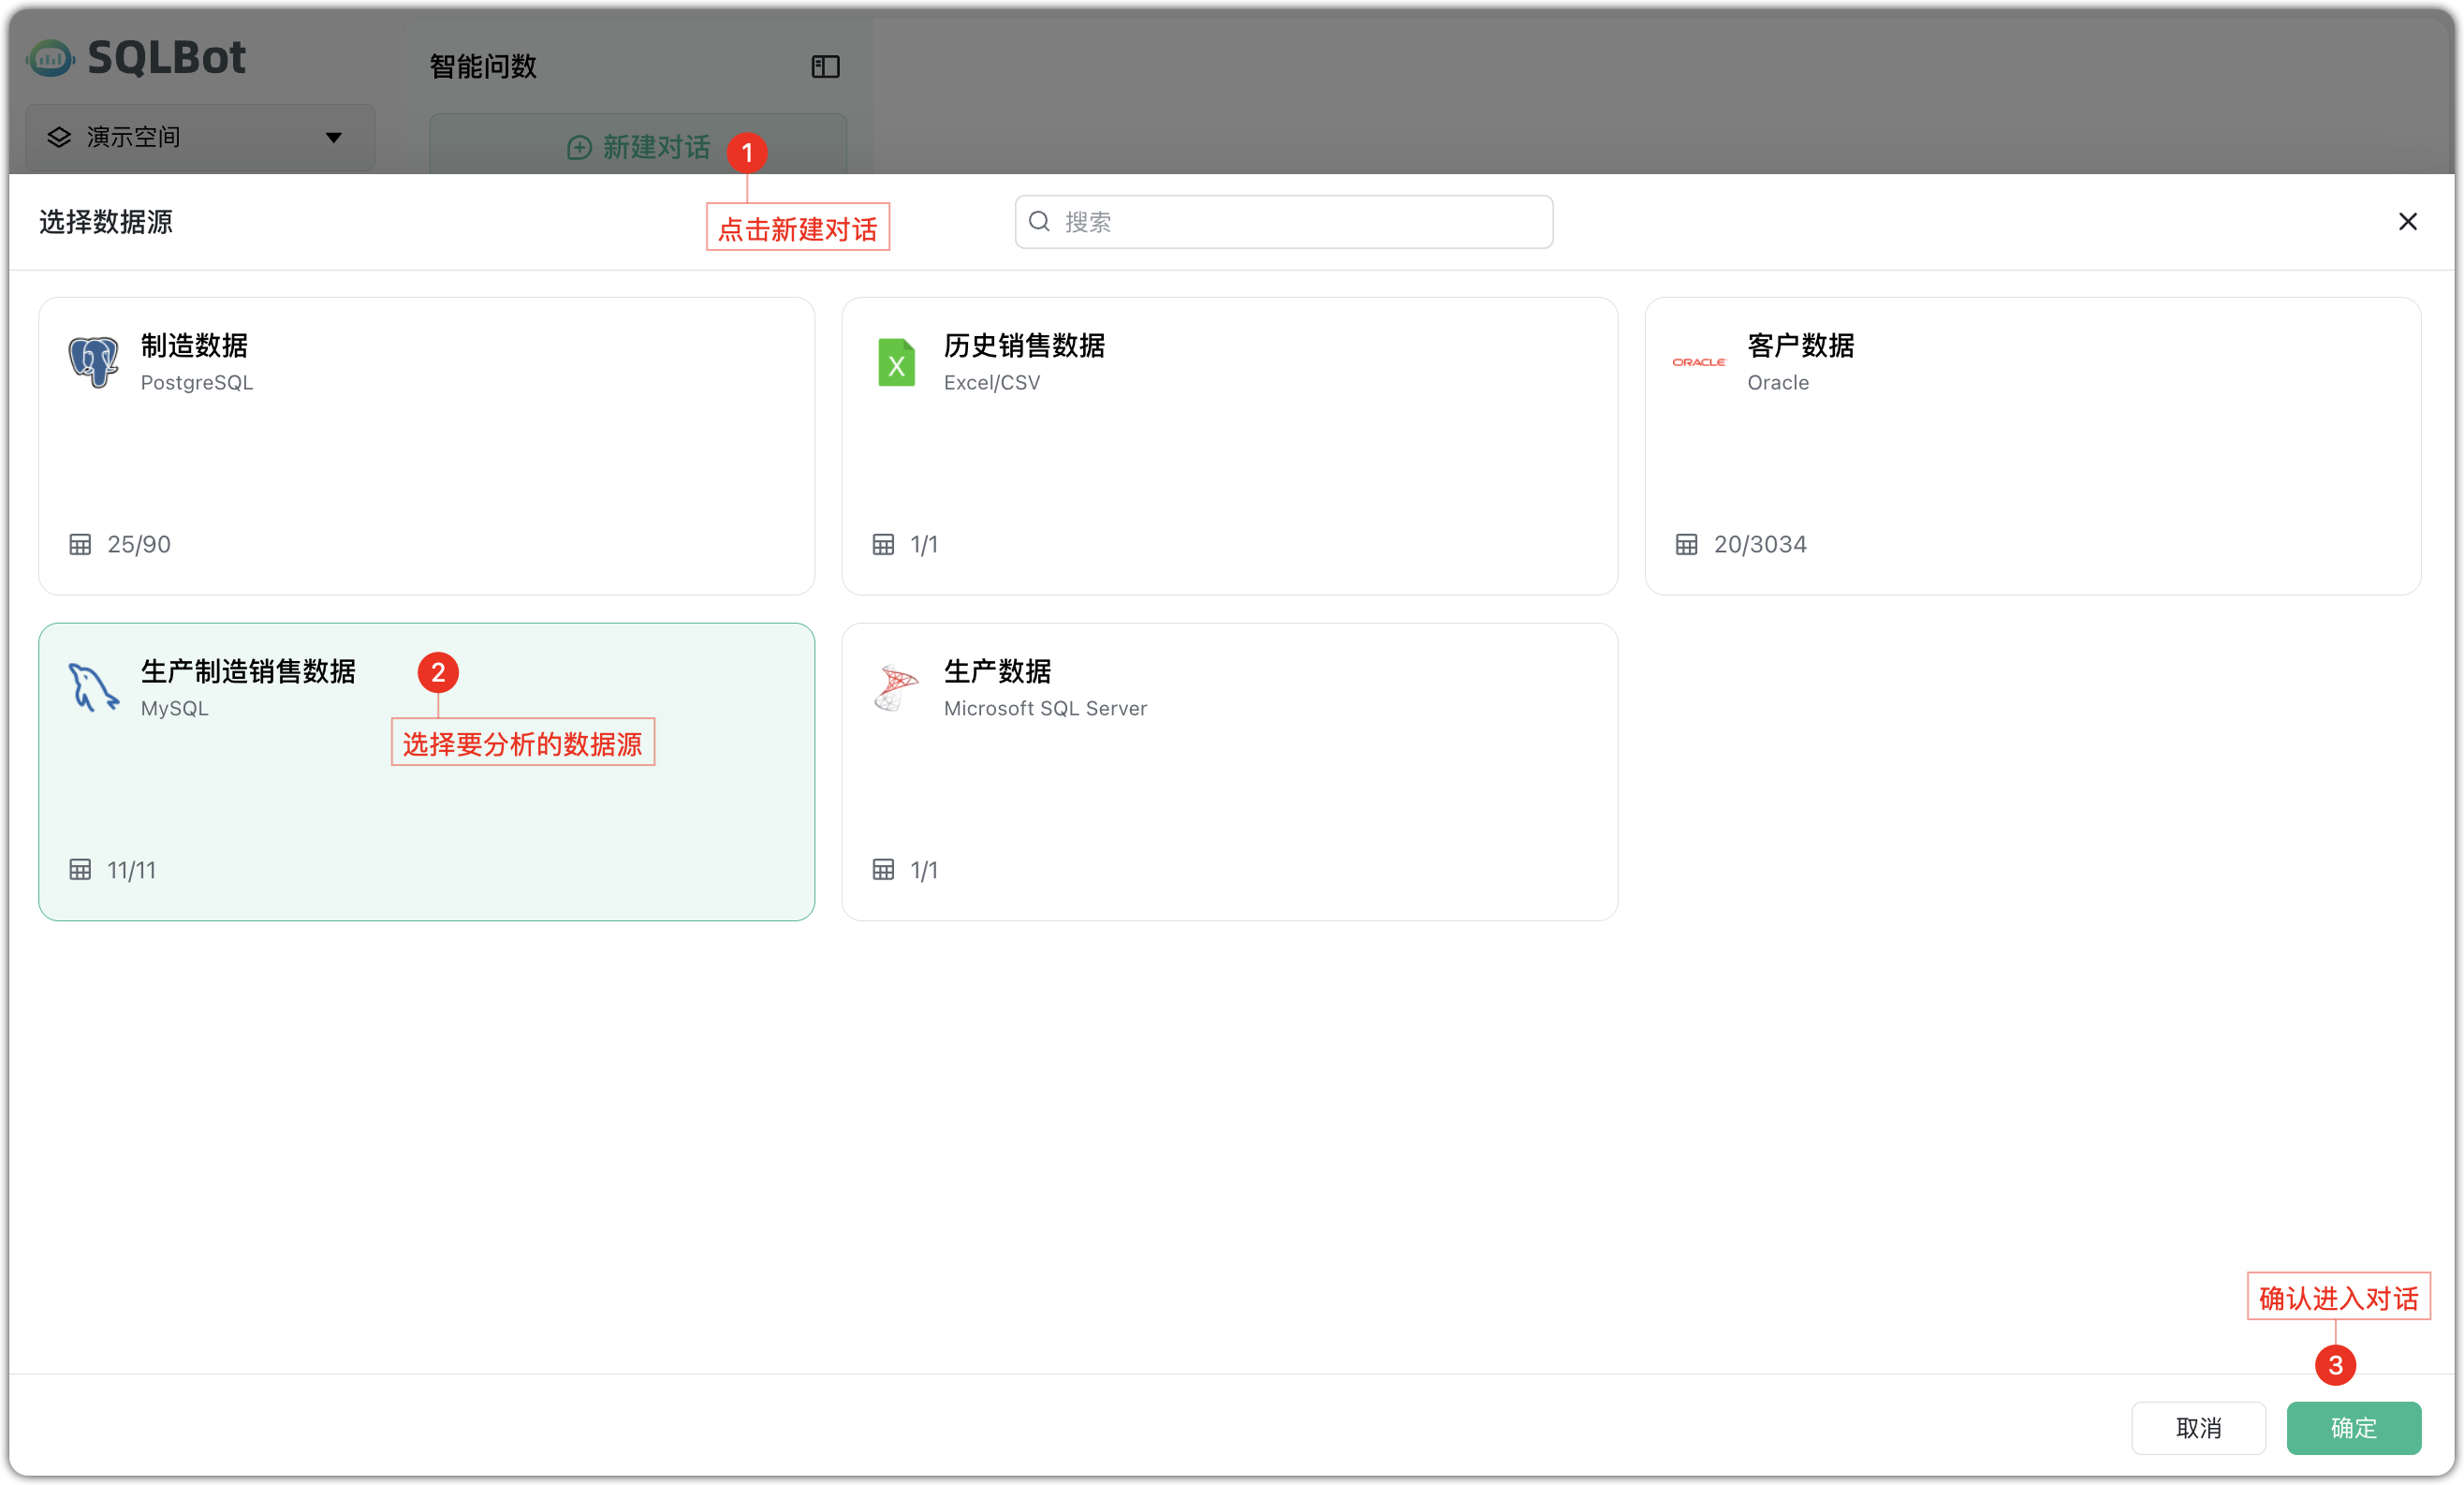Click 确定 to confirm data source selection
The width and height of the screenshot is (2464, 1485).
(2353, 1428)
